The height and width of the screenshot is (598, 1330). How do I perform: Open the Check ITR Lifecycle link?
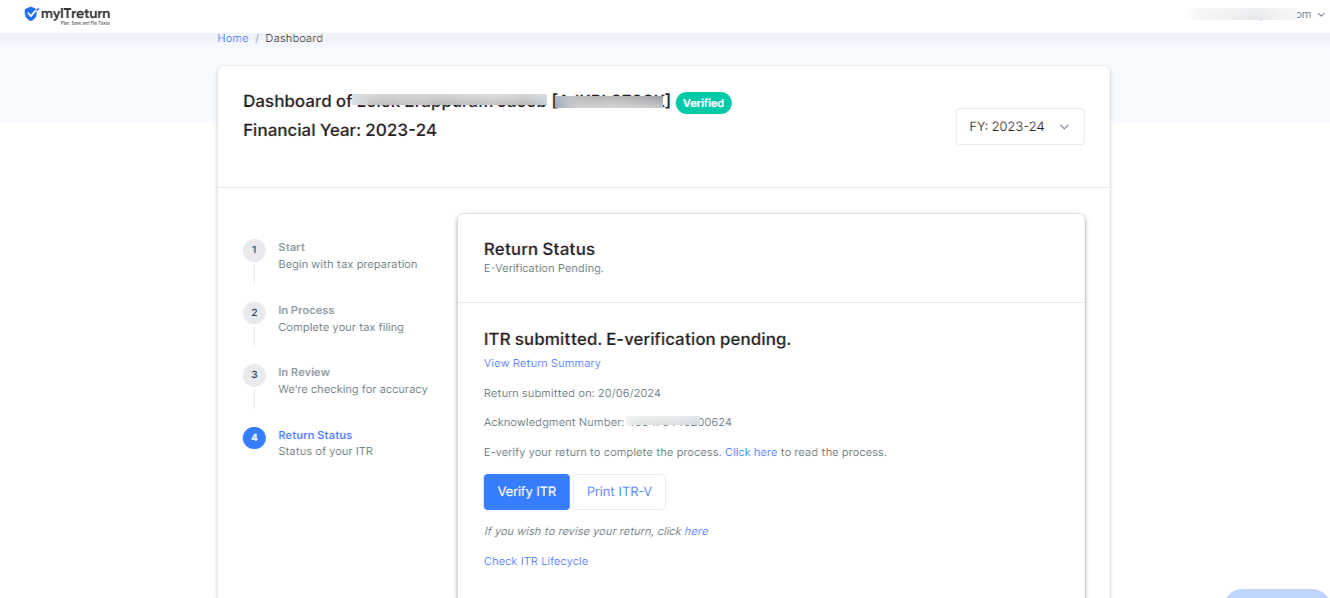[x=536, y=560]
